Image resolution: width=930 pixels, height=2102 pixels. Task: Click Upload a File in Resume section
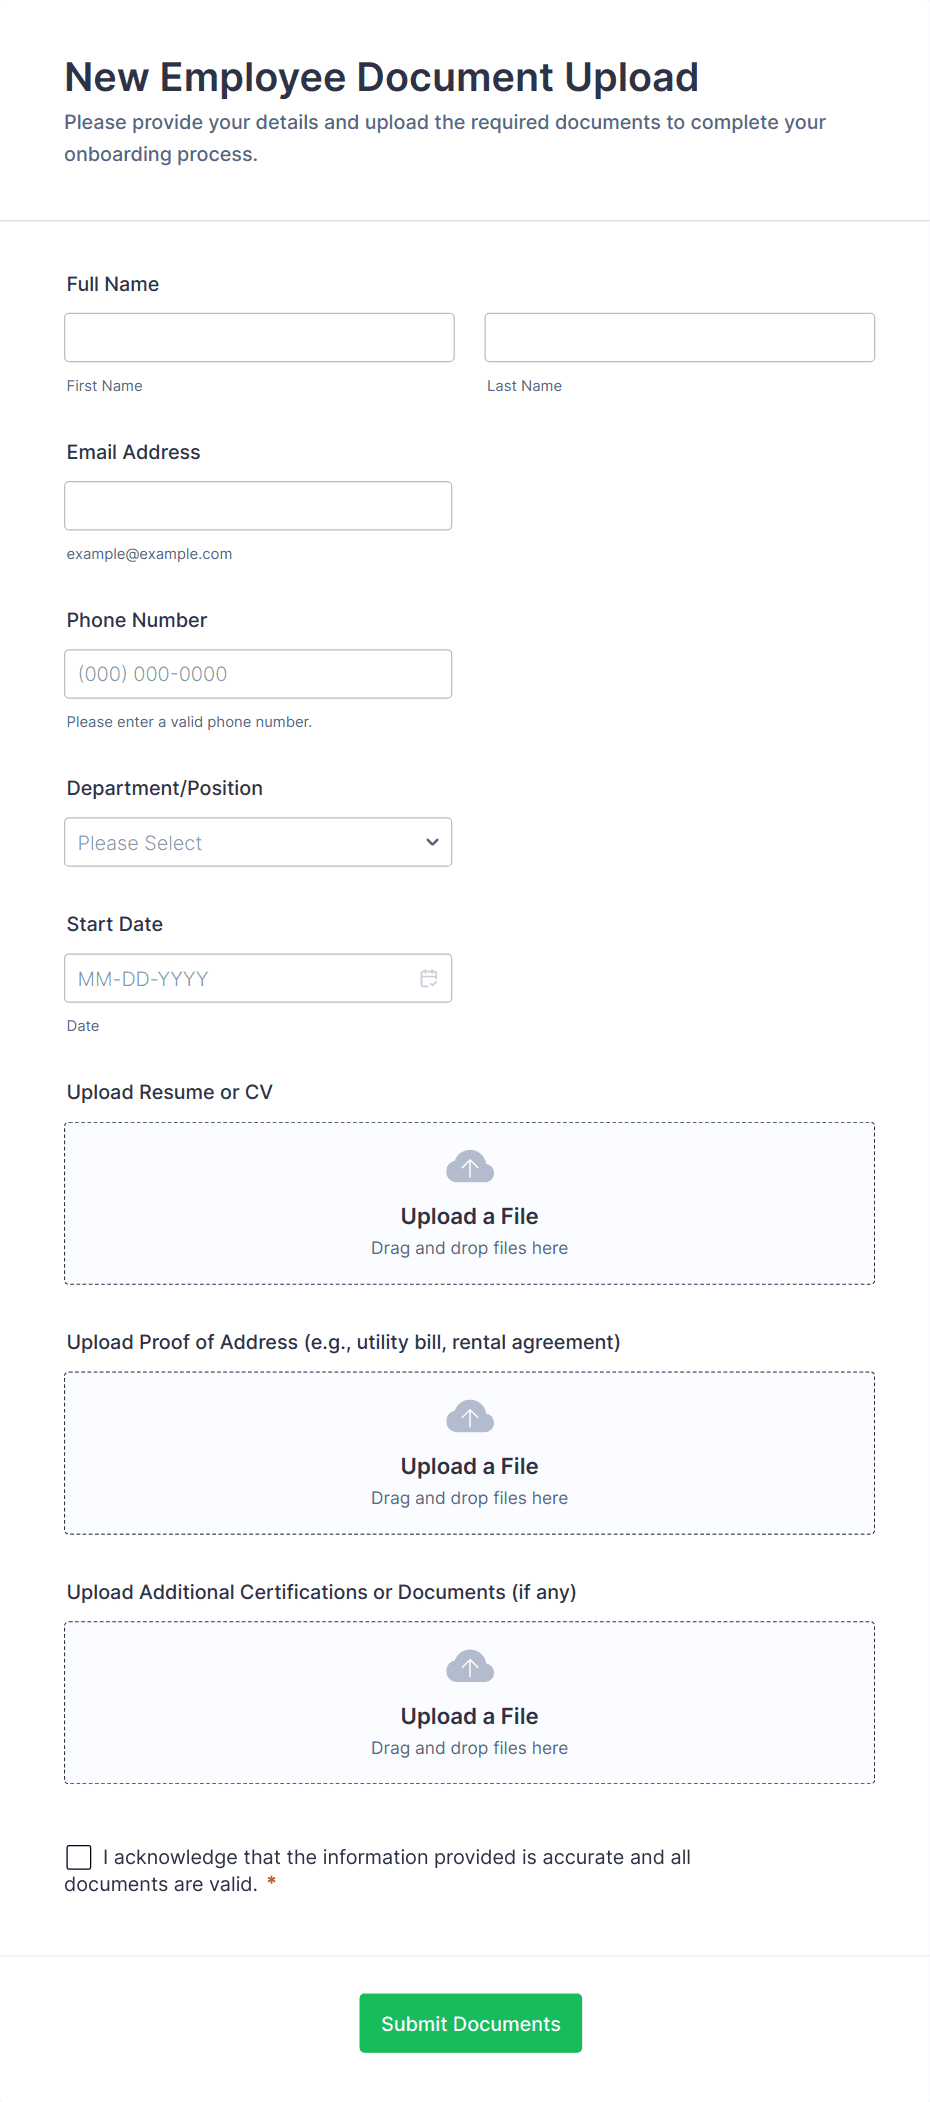(469, 1215)
